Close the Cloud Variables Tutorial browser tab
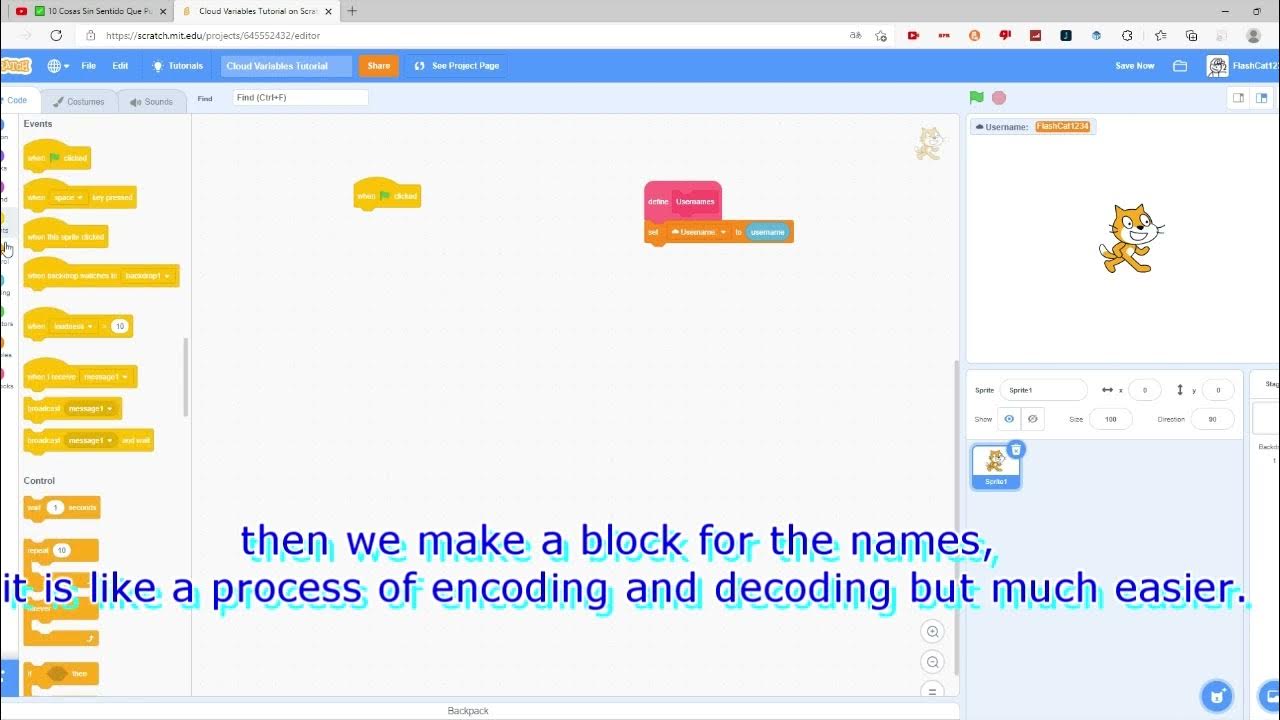Image resolution: width=1280 pixels, height=720 pixels. click(x=328, y=11)
